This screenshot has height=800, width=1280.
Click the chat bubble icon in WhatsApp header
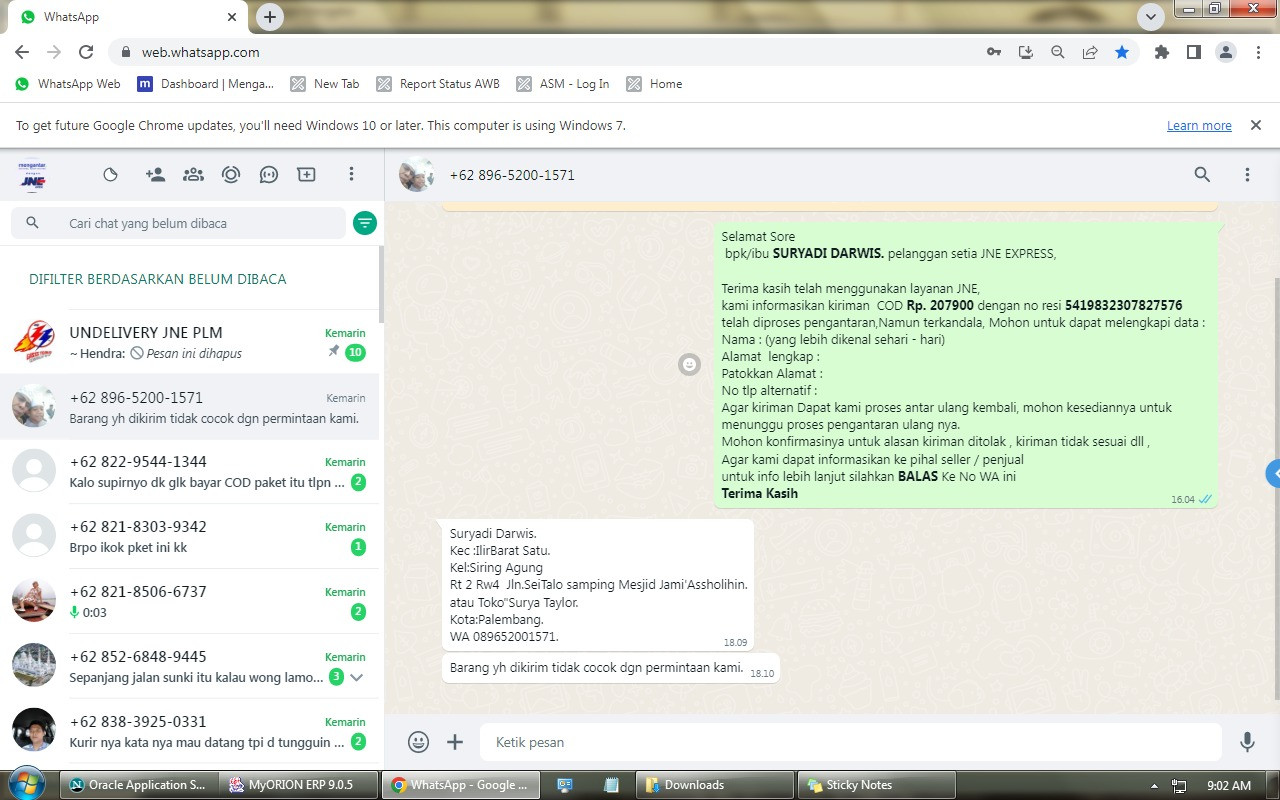pos(269,174)
